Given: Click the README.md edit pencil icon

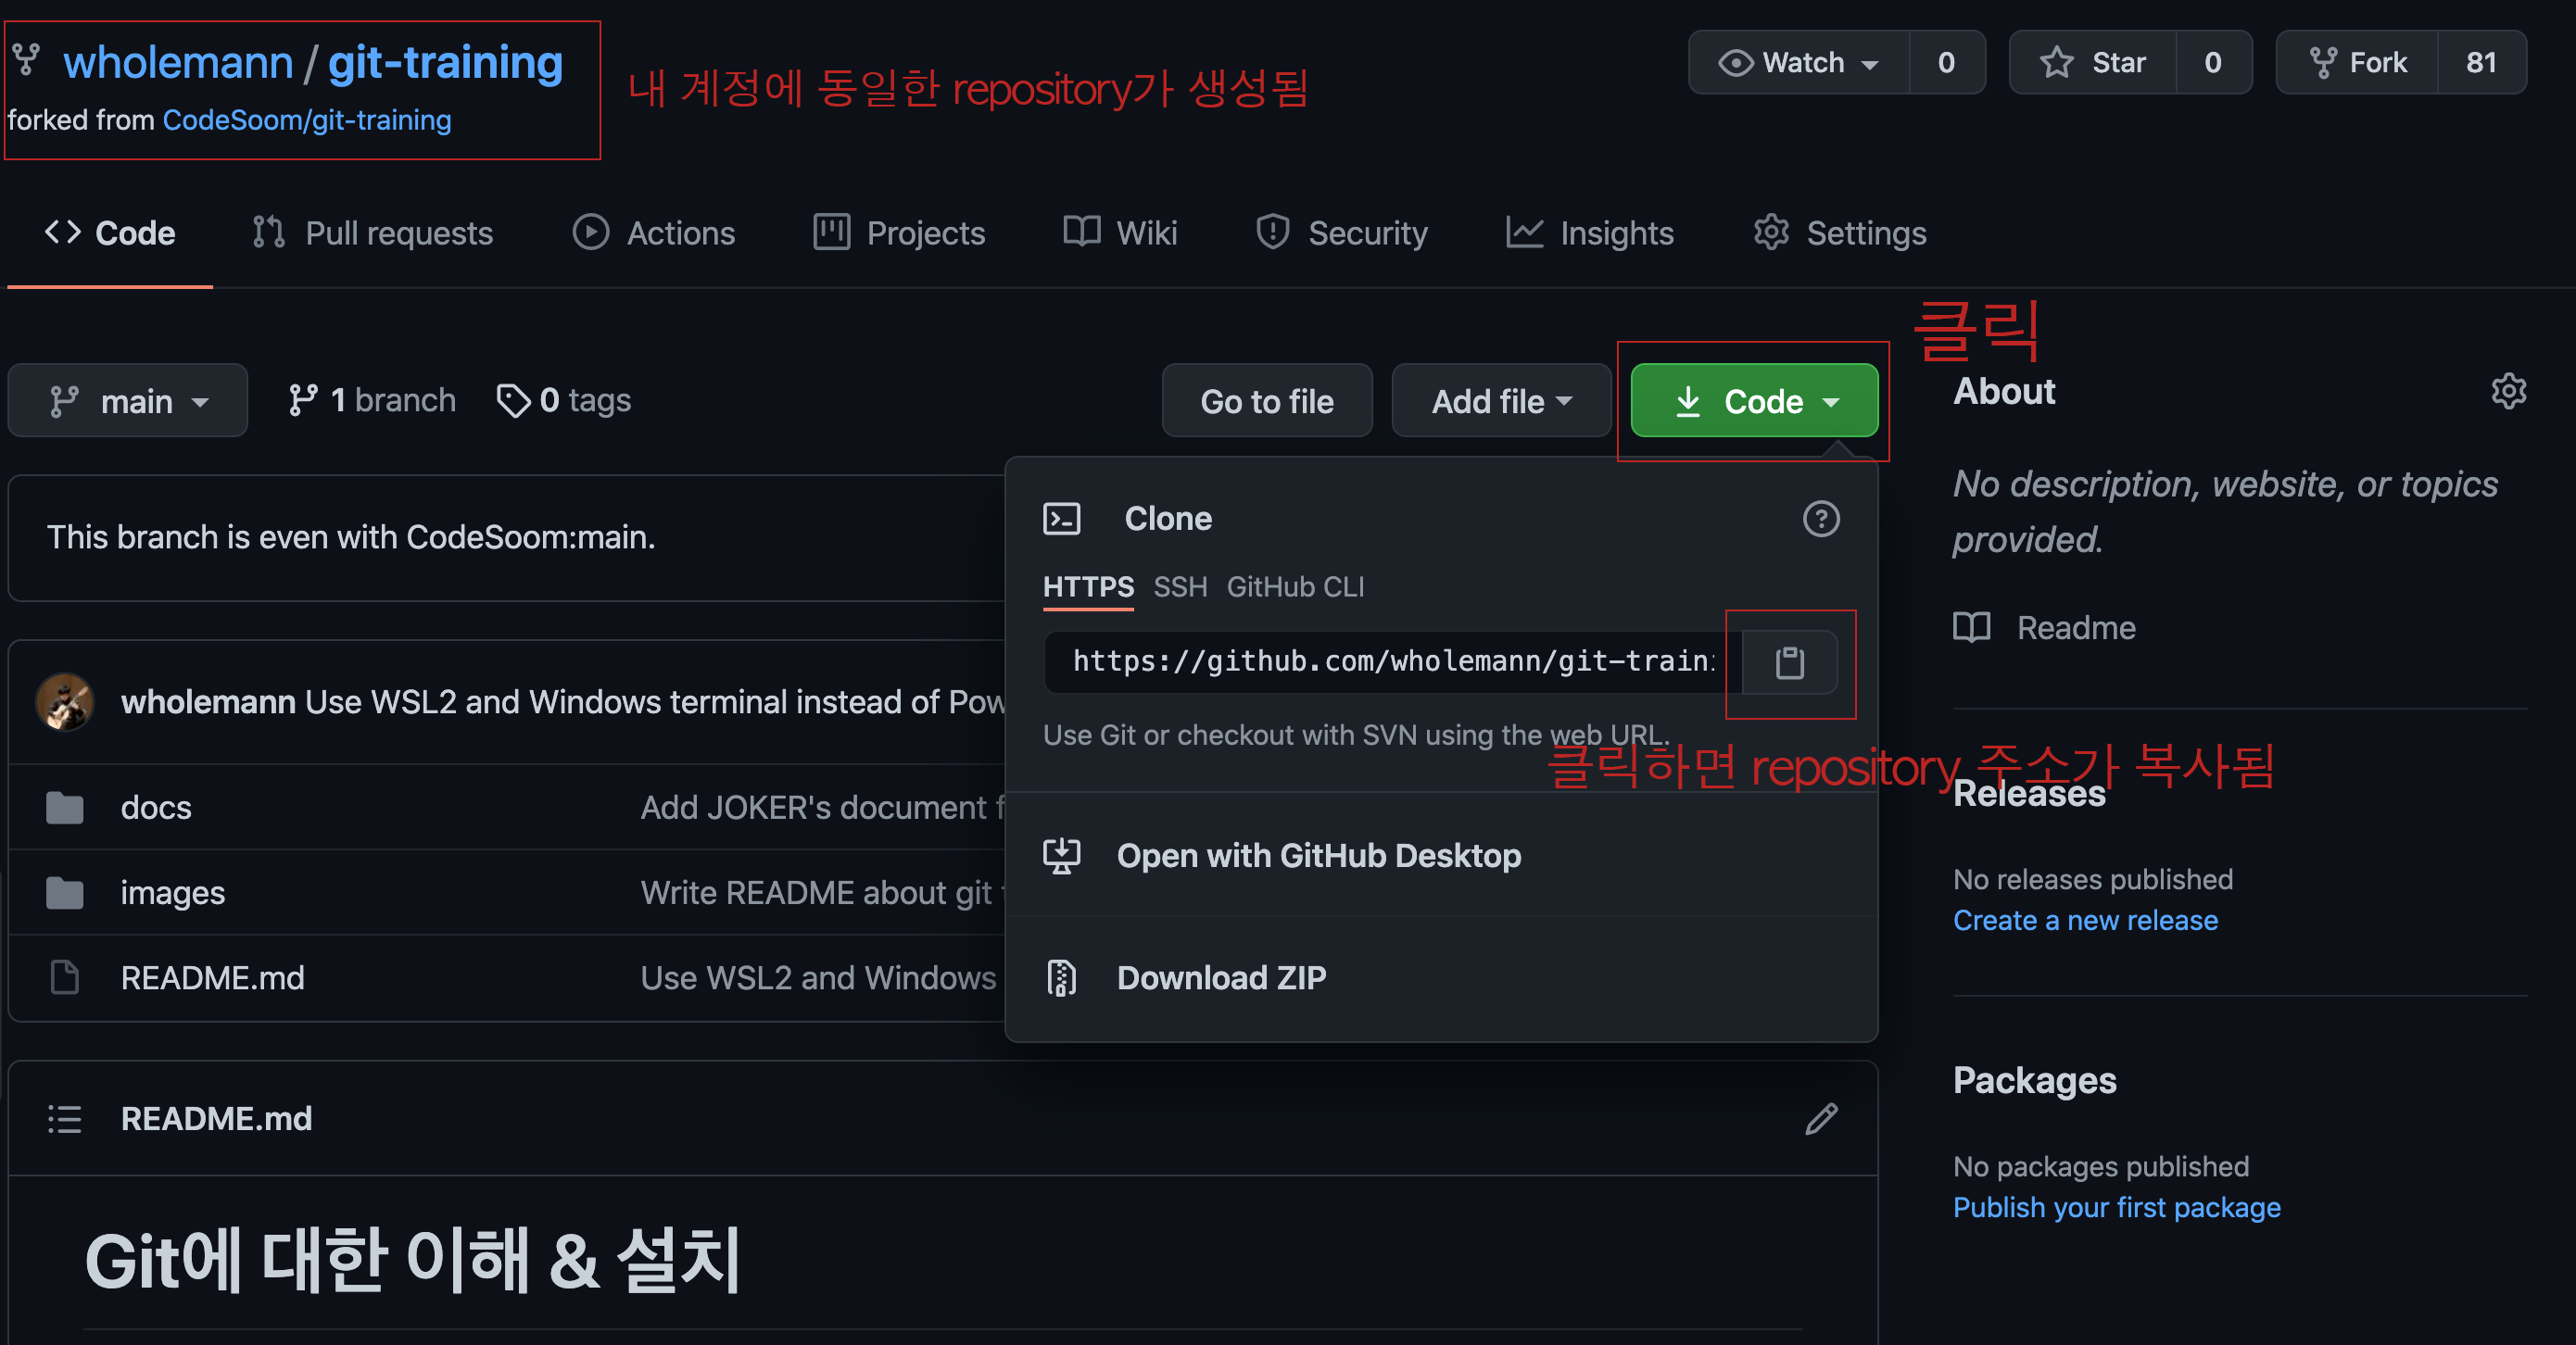Looking at the screenshot, I should tap(1821, 1118).
